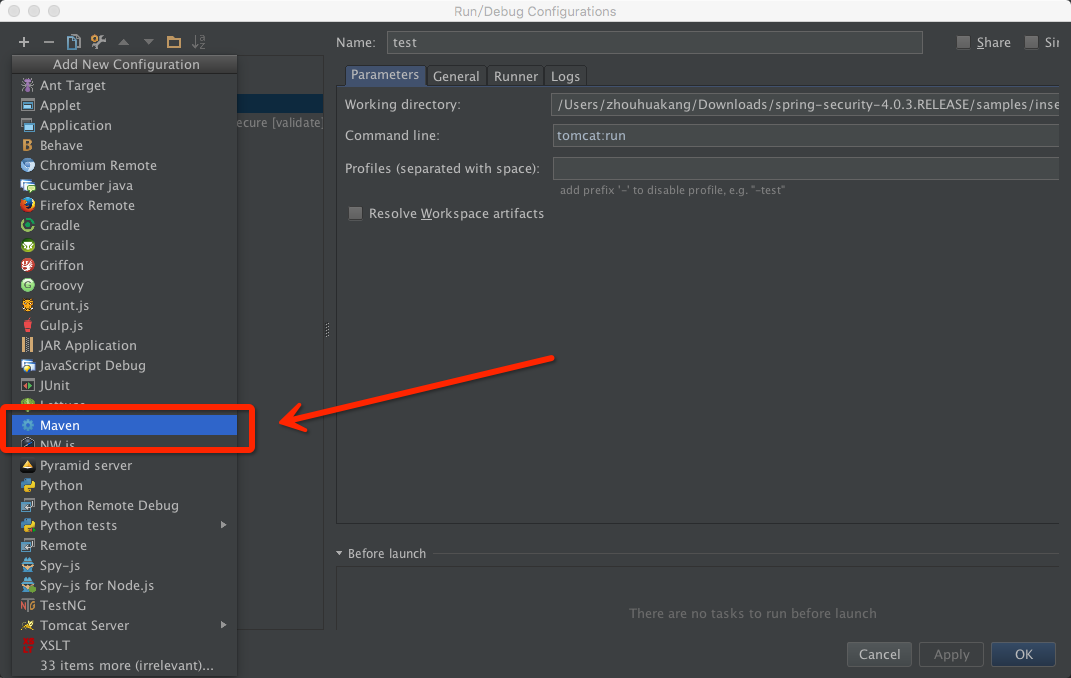Choose Spy-js configuration

[124, 565]
